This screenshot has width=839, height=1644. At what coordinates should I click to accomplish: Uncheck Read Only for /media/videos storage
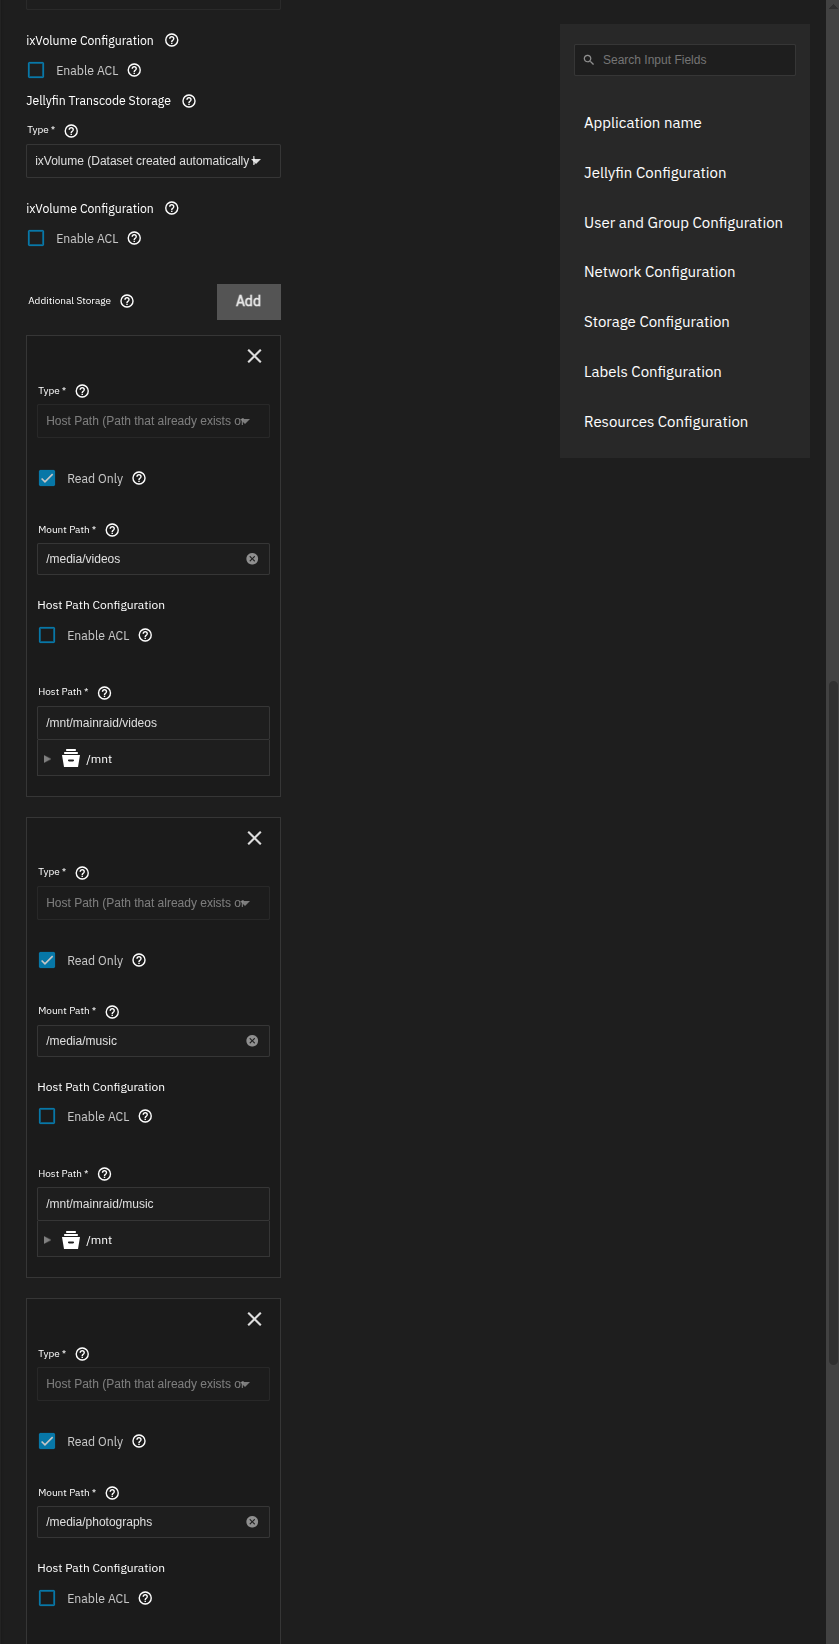point(47,478)
